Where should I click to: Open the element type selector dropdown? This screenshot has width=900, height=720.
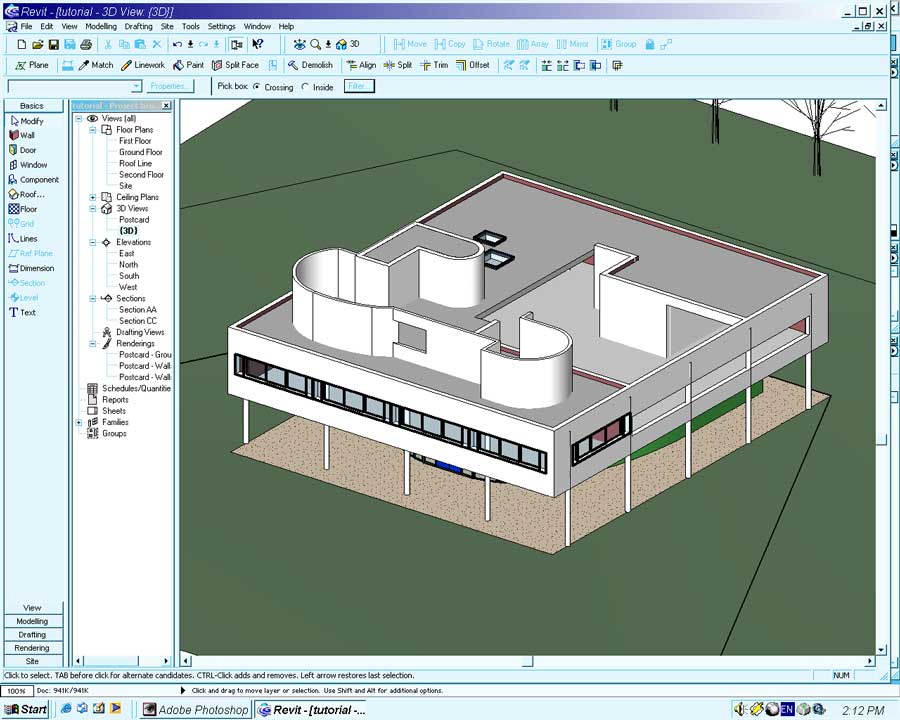136,87
